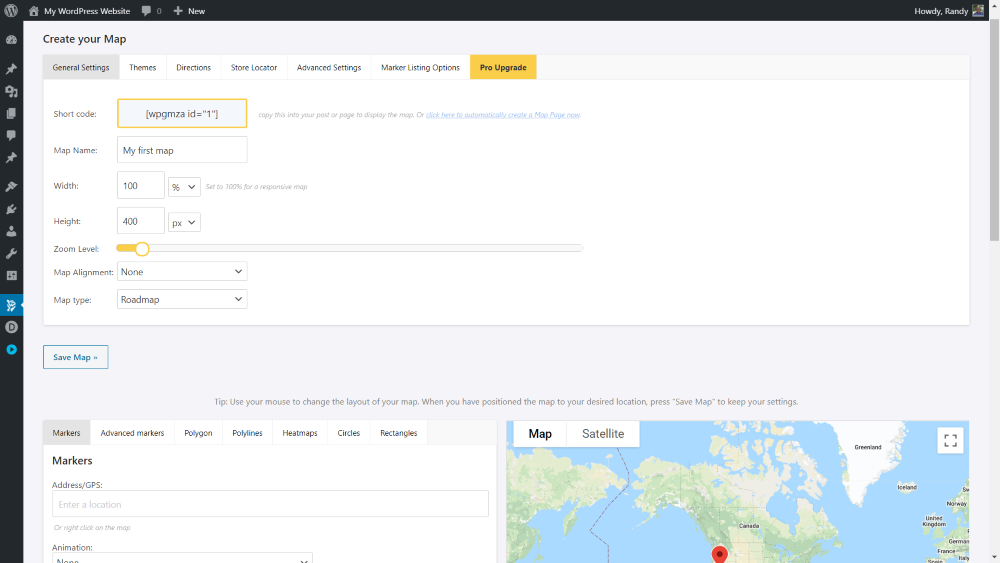
Task: Open Dashboard from sidebar gauge icon
Action: (x=11, y=40)
